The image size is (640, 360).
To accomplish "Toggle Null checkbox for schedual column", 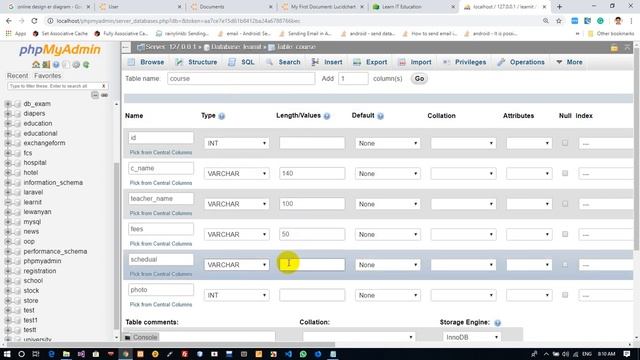I will (565, 264).
